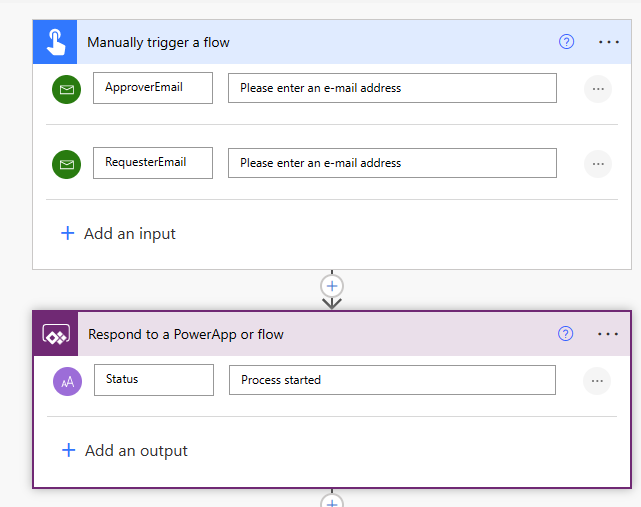Open the RequesterEmail input options menu
The width and height of the screenshot is (641, 507).
point(598,164)
